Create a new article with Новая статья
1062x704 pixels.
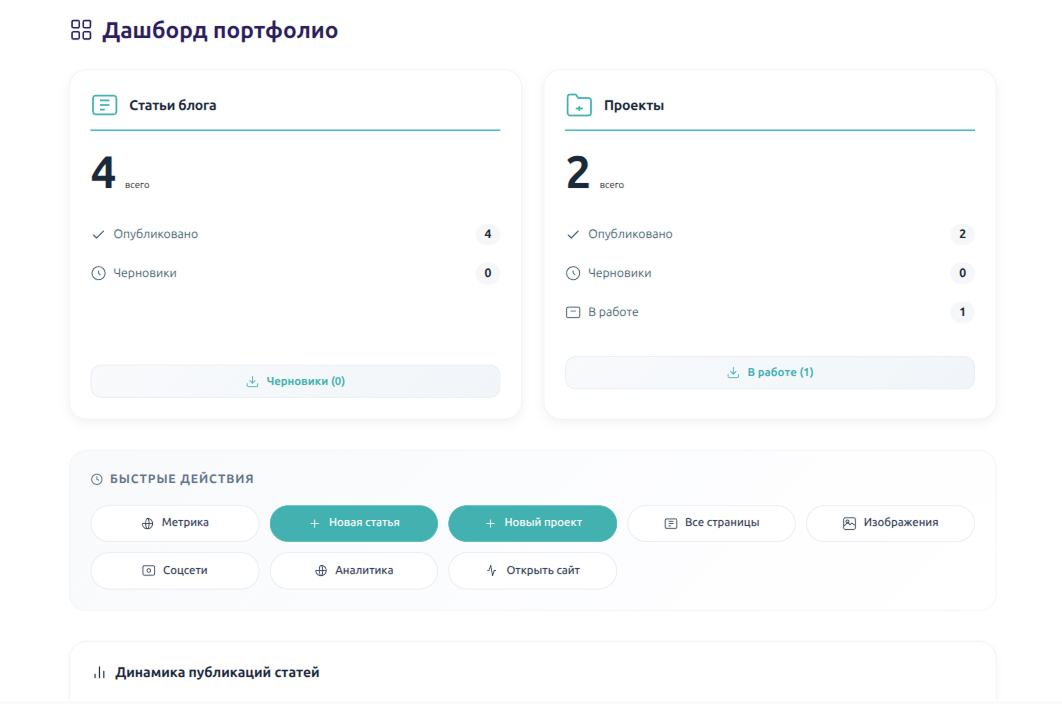tap(354, 523)
